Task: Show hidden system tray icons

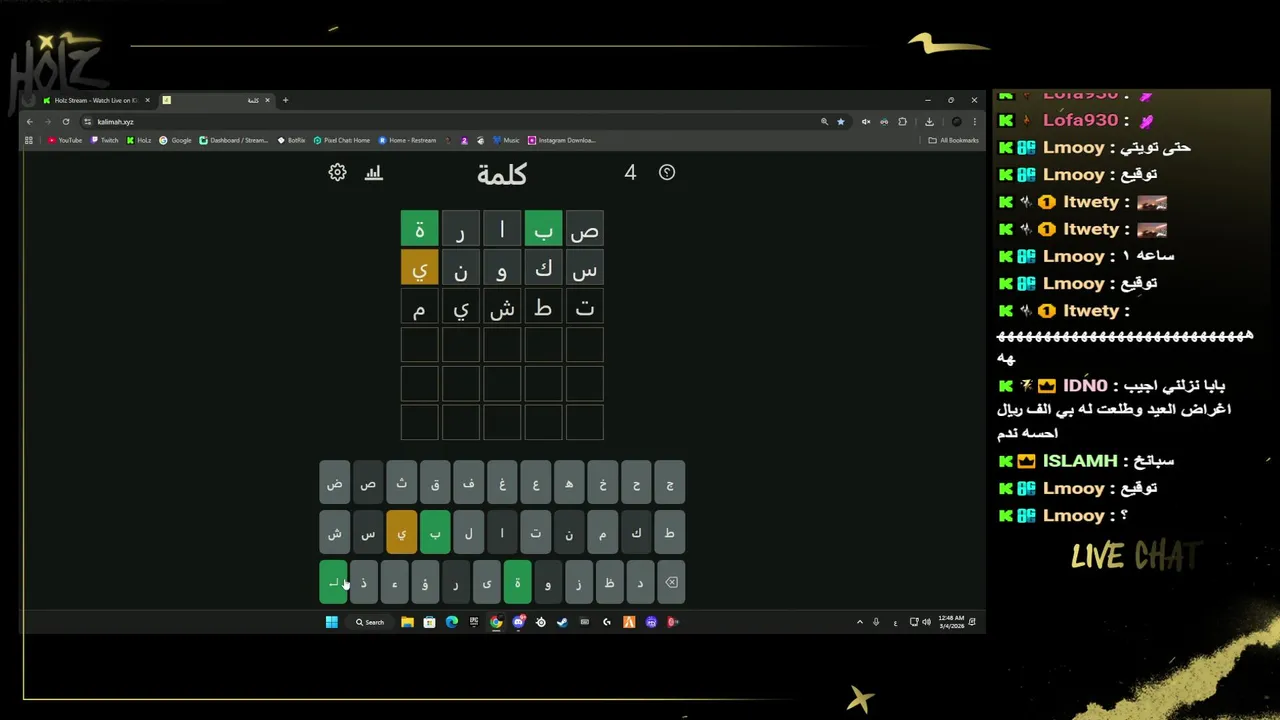Action: (x=859, y=622)
